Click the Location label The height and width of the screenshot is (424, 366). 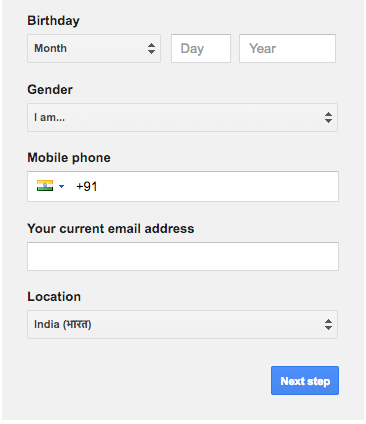(x=54, y=297)
